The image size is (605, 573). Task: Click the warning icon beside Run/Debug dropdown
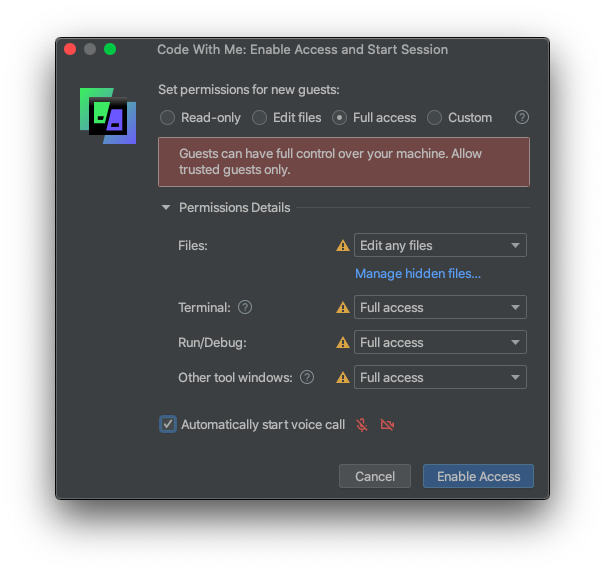click(x=343, y=343)
